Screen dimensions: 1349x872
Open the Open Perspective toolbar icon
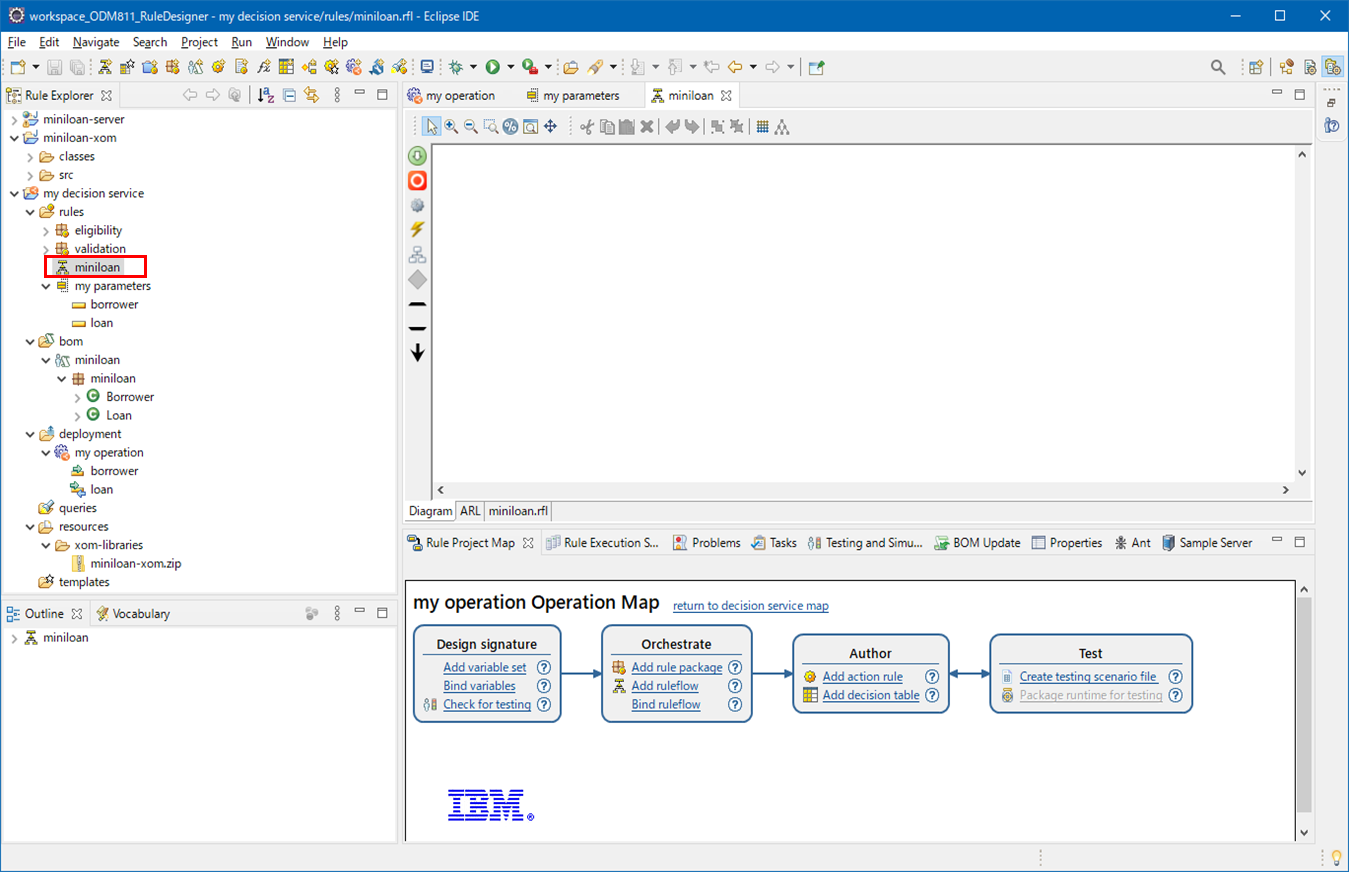[x=1256, y=67]
